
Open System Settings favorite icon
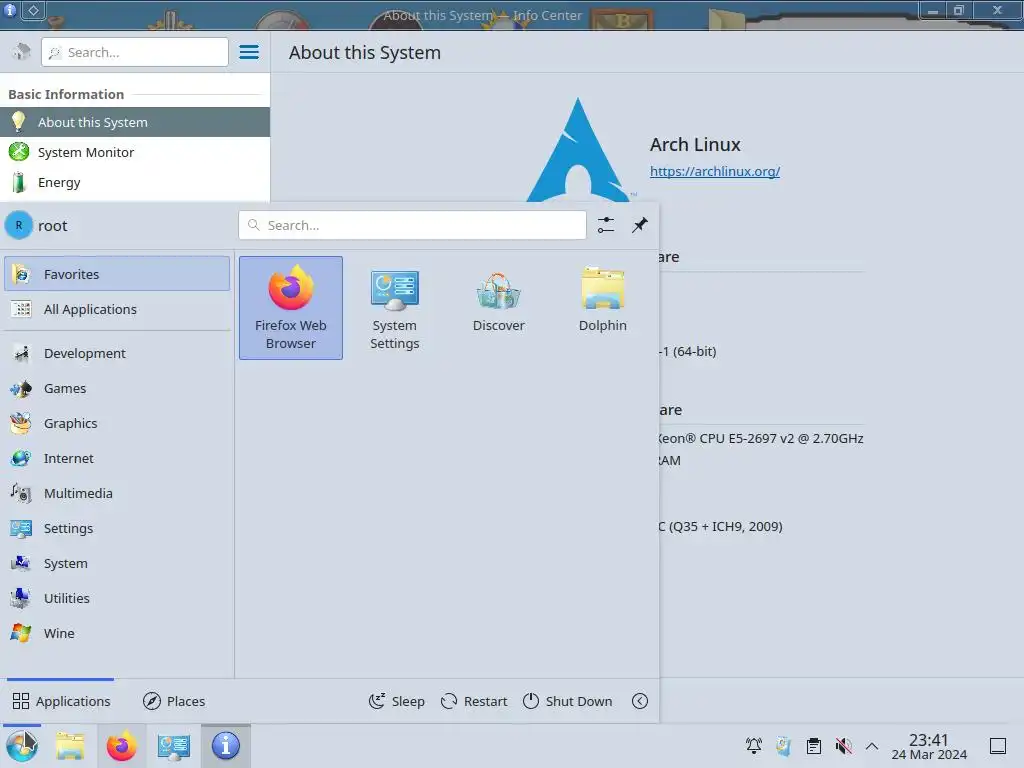point(394,308)
